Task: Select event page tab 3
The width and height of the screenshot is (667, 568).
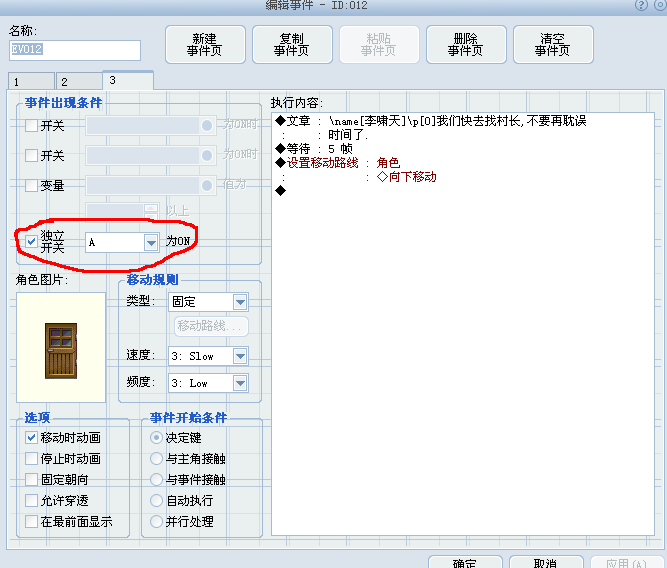Action: (128, 80)
